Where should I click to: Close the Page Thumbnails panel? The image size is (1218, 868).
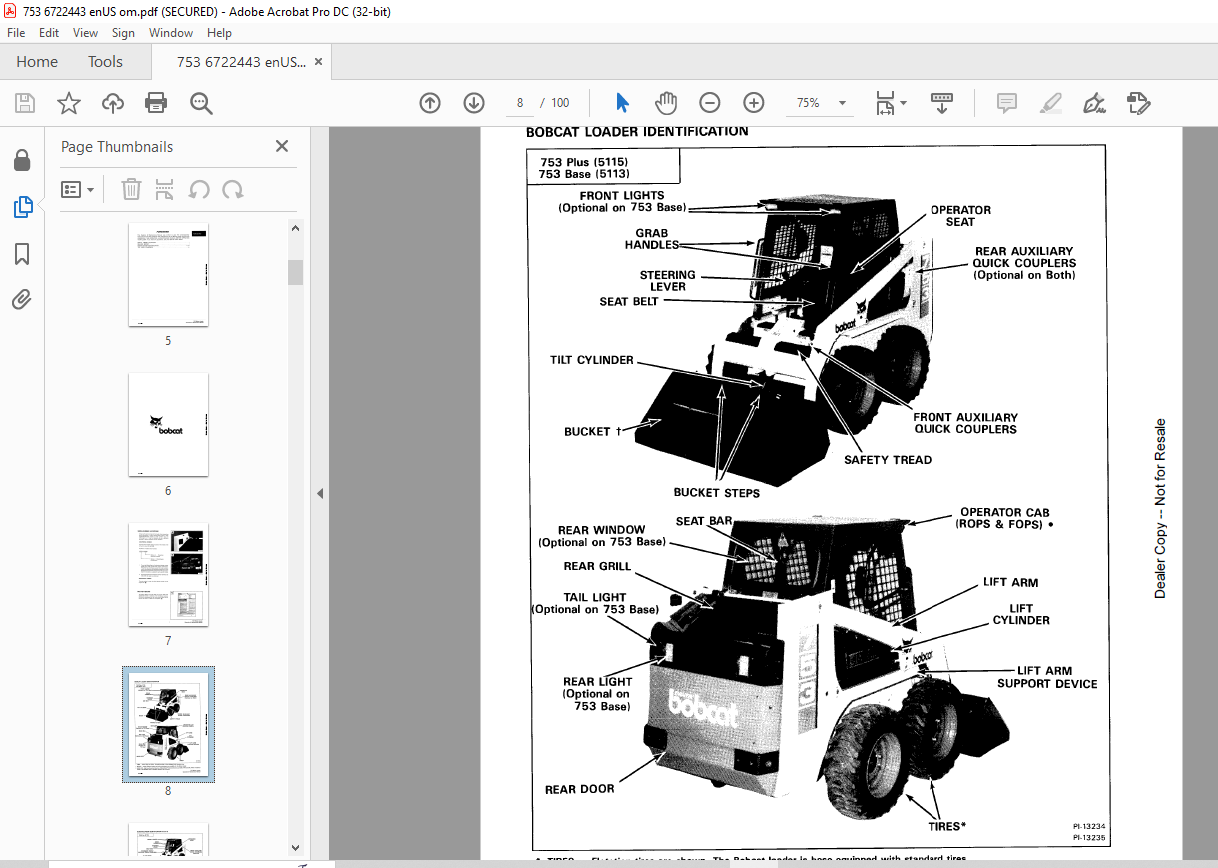[x=282, y=146]
